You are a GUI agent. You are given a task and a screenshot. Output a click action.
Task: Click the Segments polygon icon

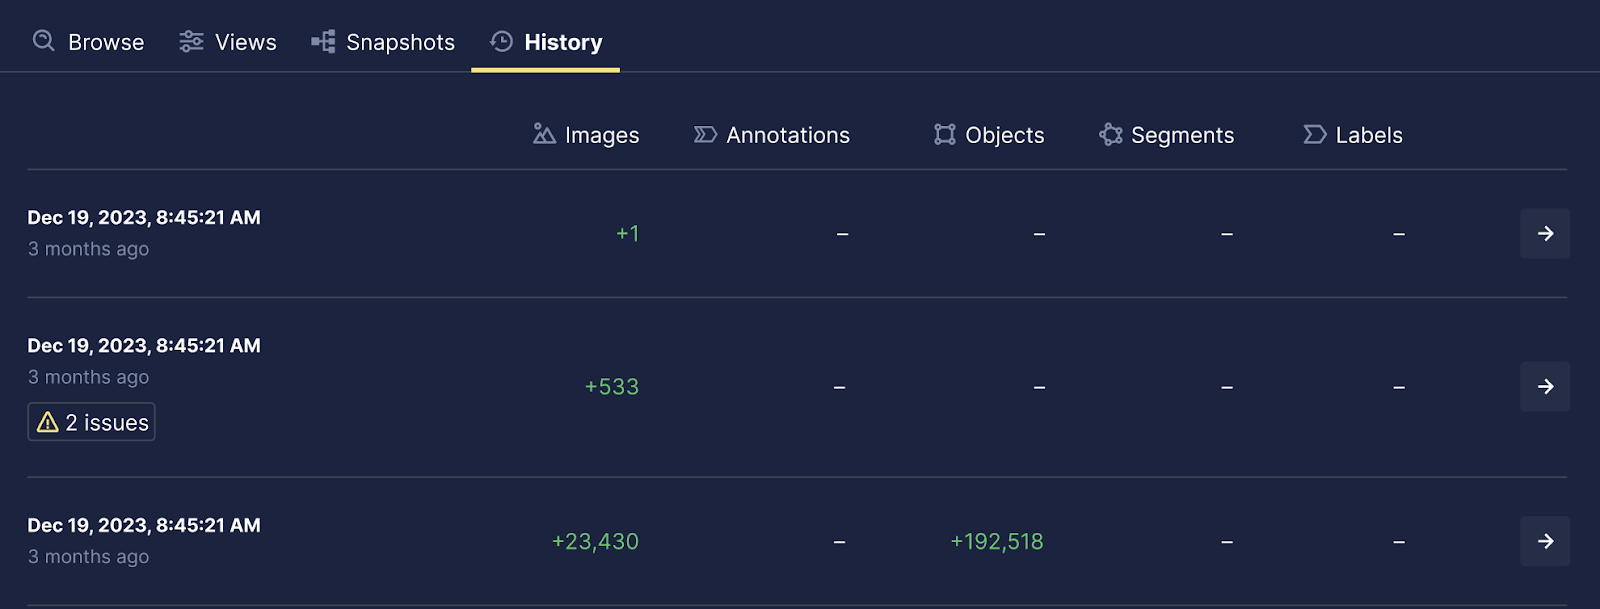click(x=1110, y=134)
